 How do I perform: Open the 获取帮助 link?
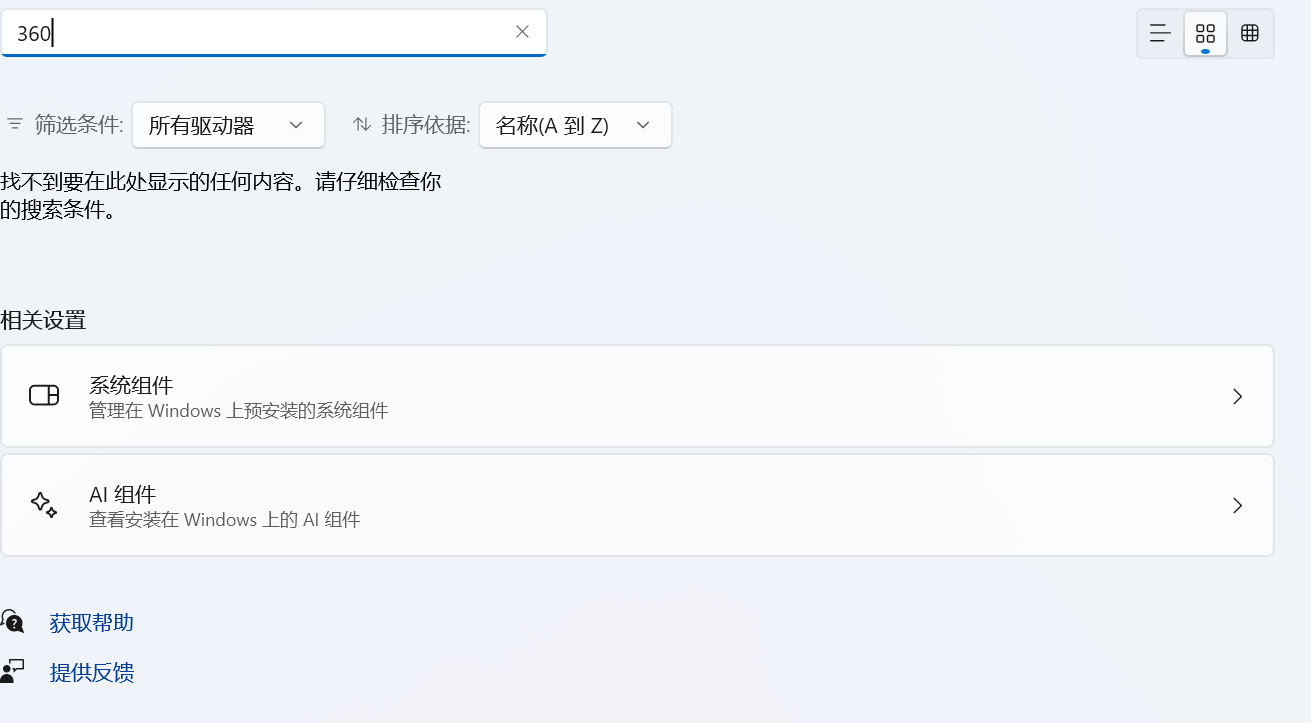[x=92, y=623]
